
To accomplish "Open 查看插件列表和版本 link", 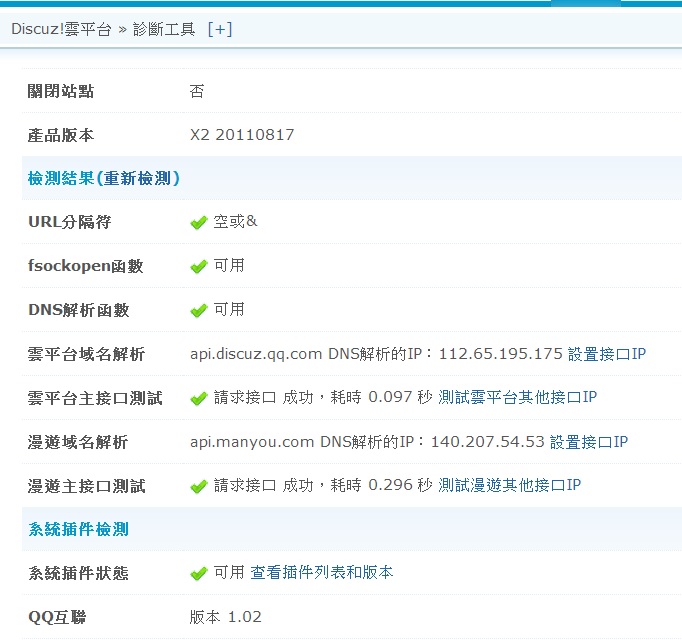I will point(321,572).
